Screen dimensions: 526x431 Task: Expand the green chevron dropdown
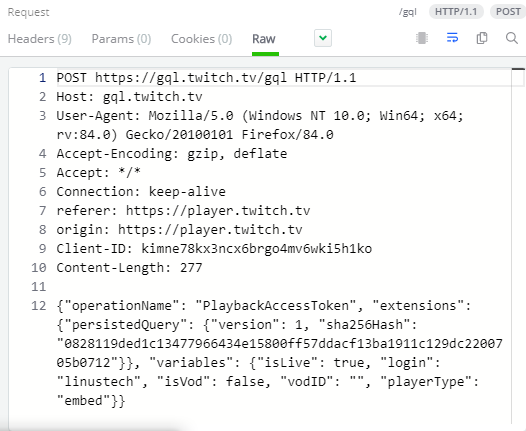(x=323, y=38)
